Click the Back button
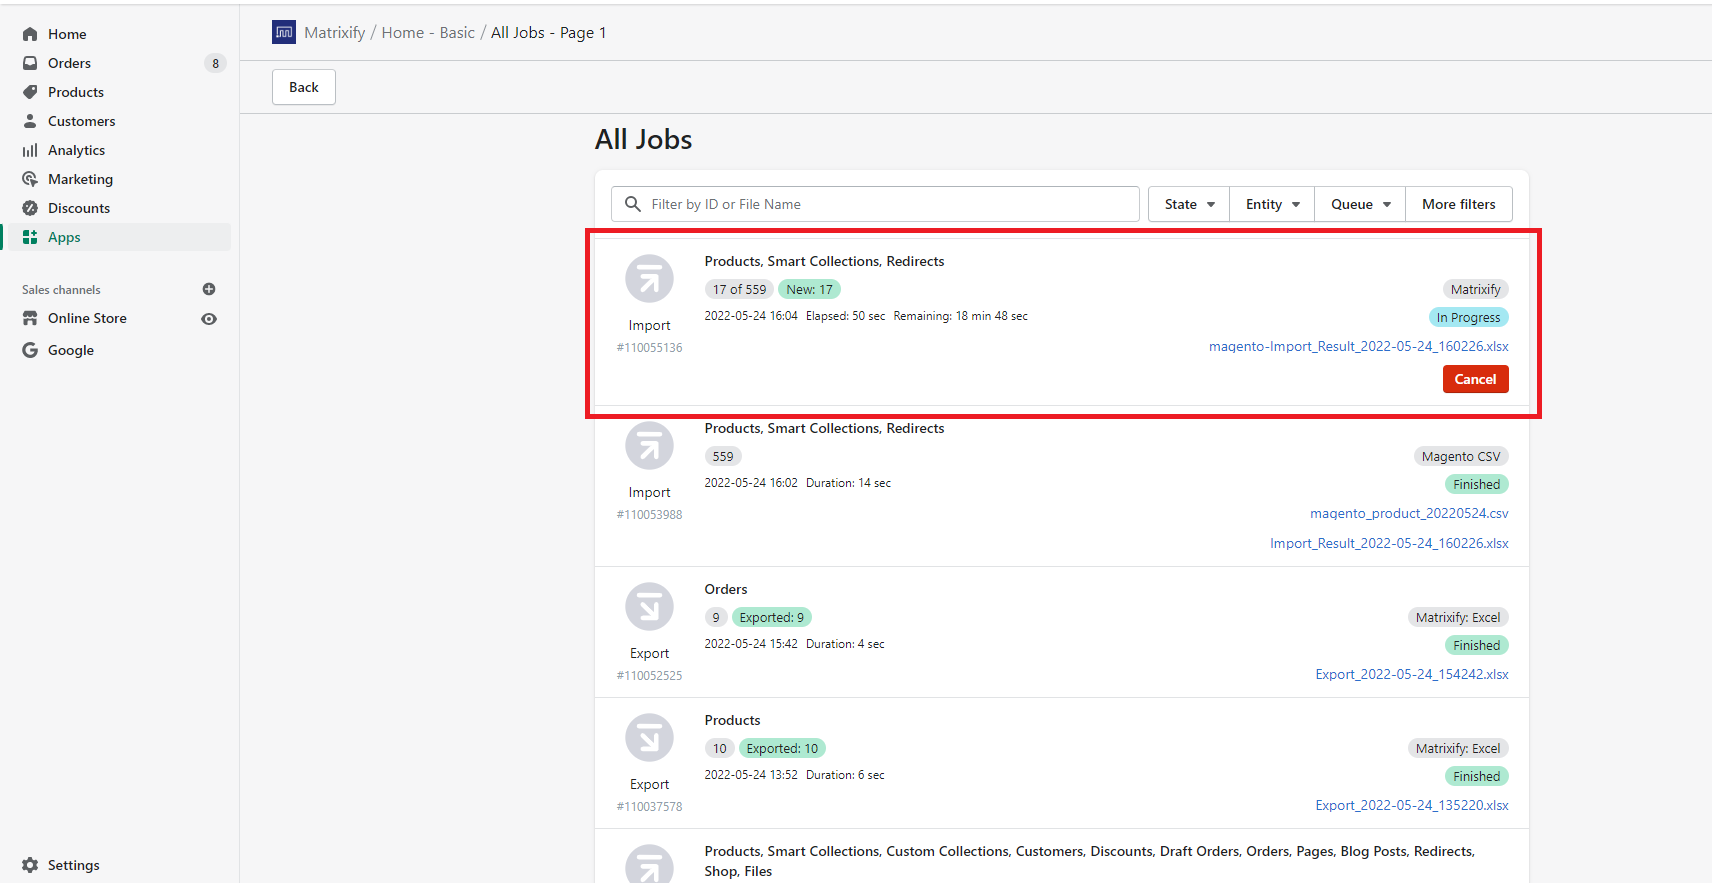Image resolution: width=1712 pixels, height=883 pixels. tap(304, 87)
